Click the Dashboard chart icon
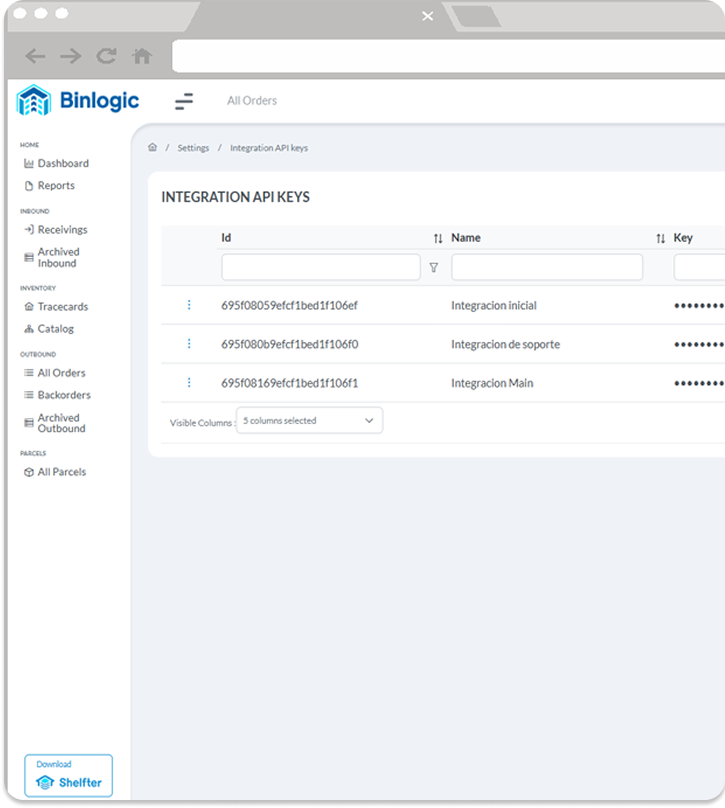The width and height of the screenshot is (725, 808). coord(29,163)
